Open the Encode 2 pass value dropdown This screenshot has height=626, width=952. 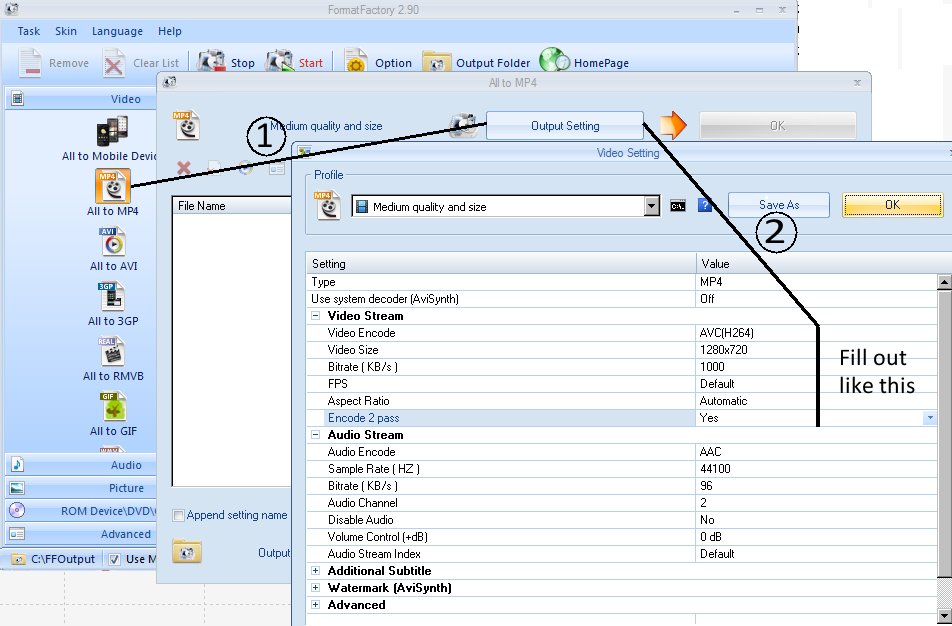pos(930,418)
